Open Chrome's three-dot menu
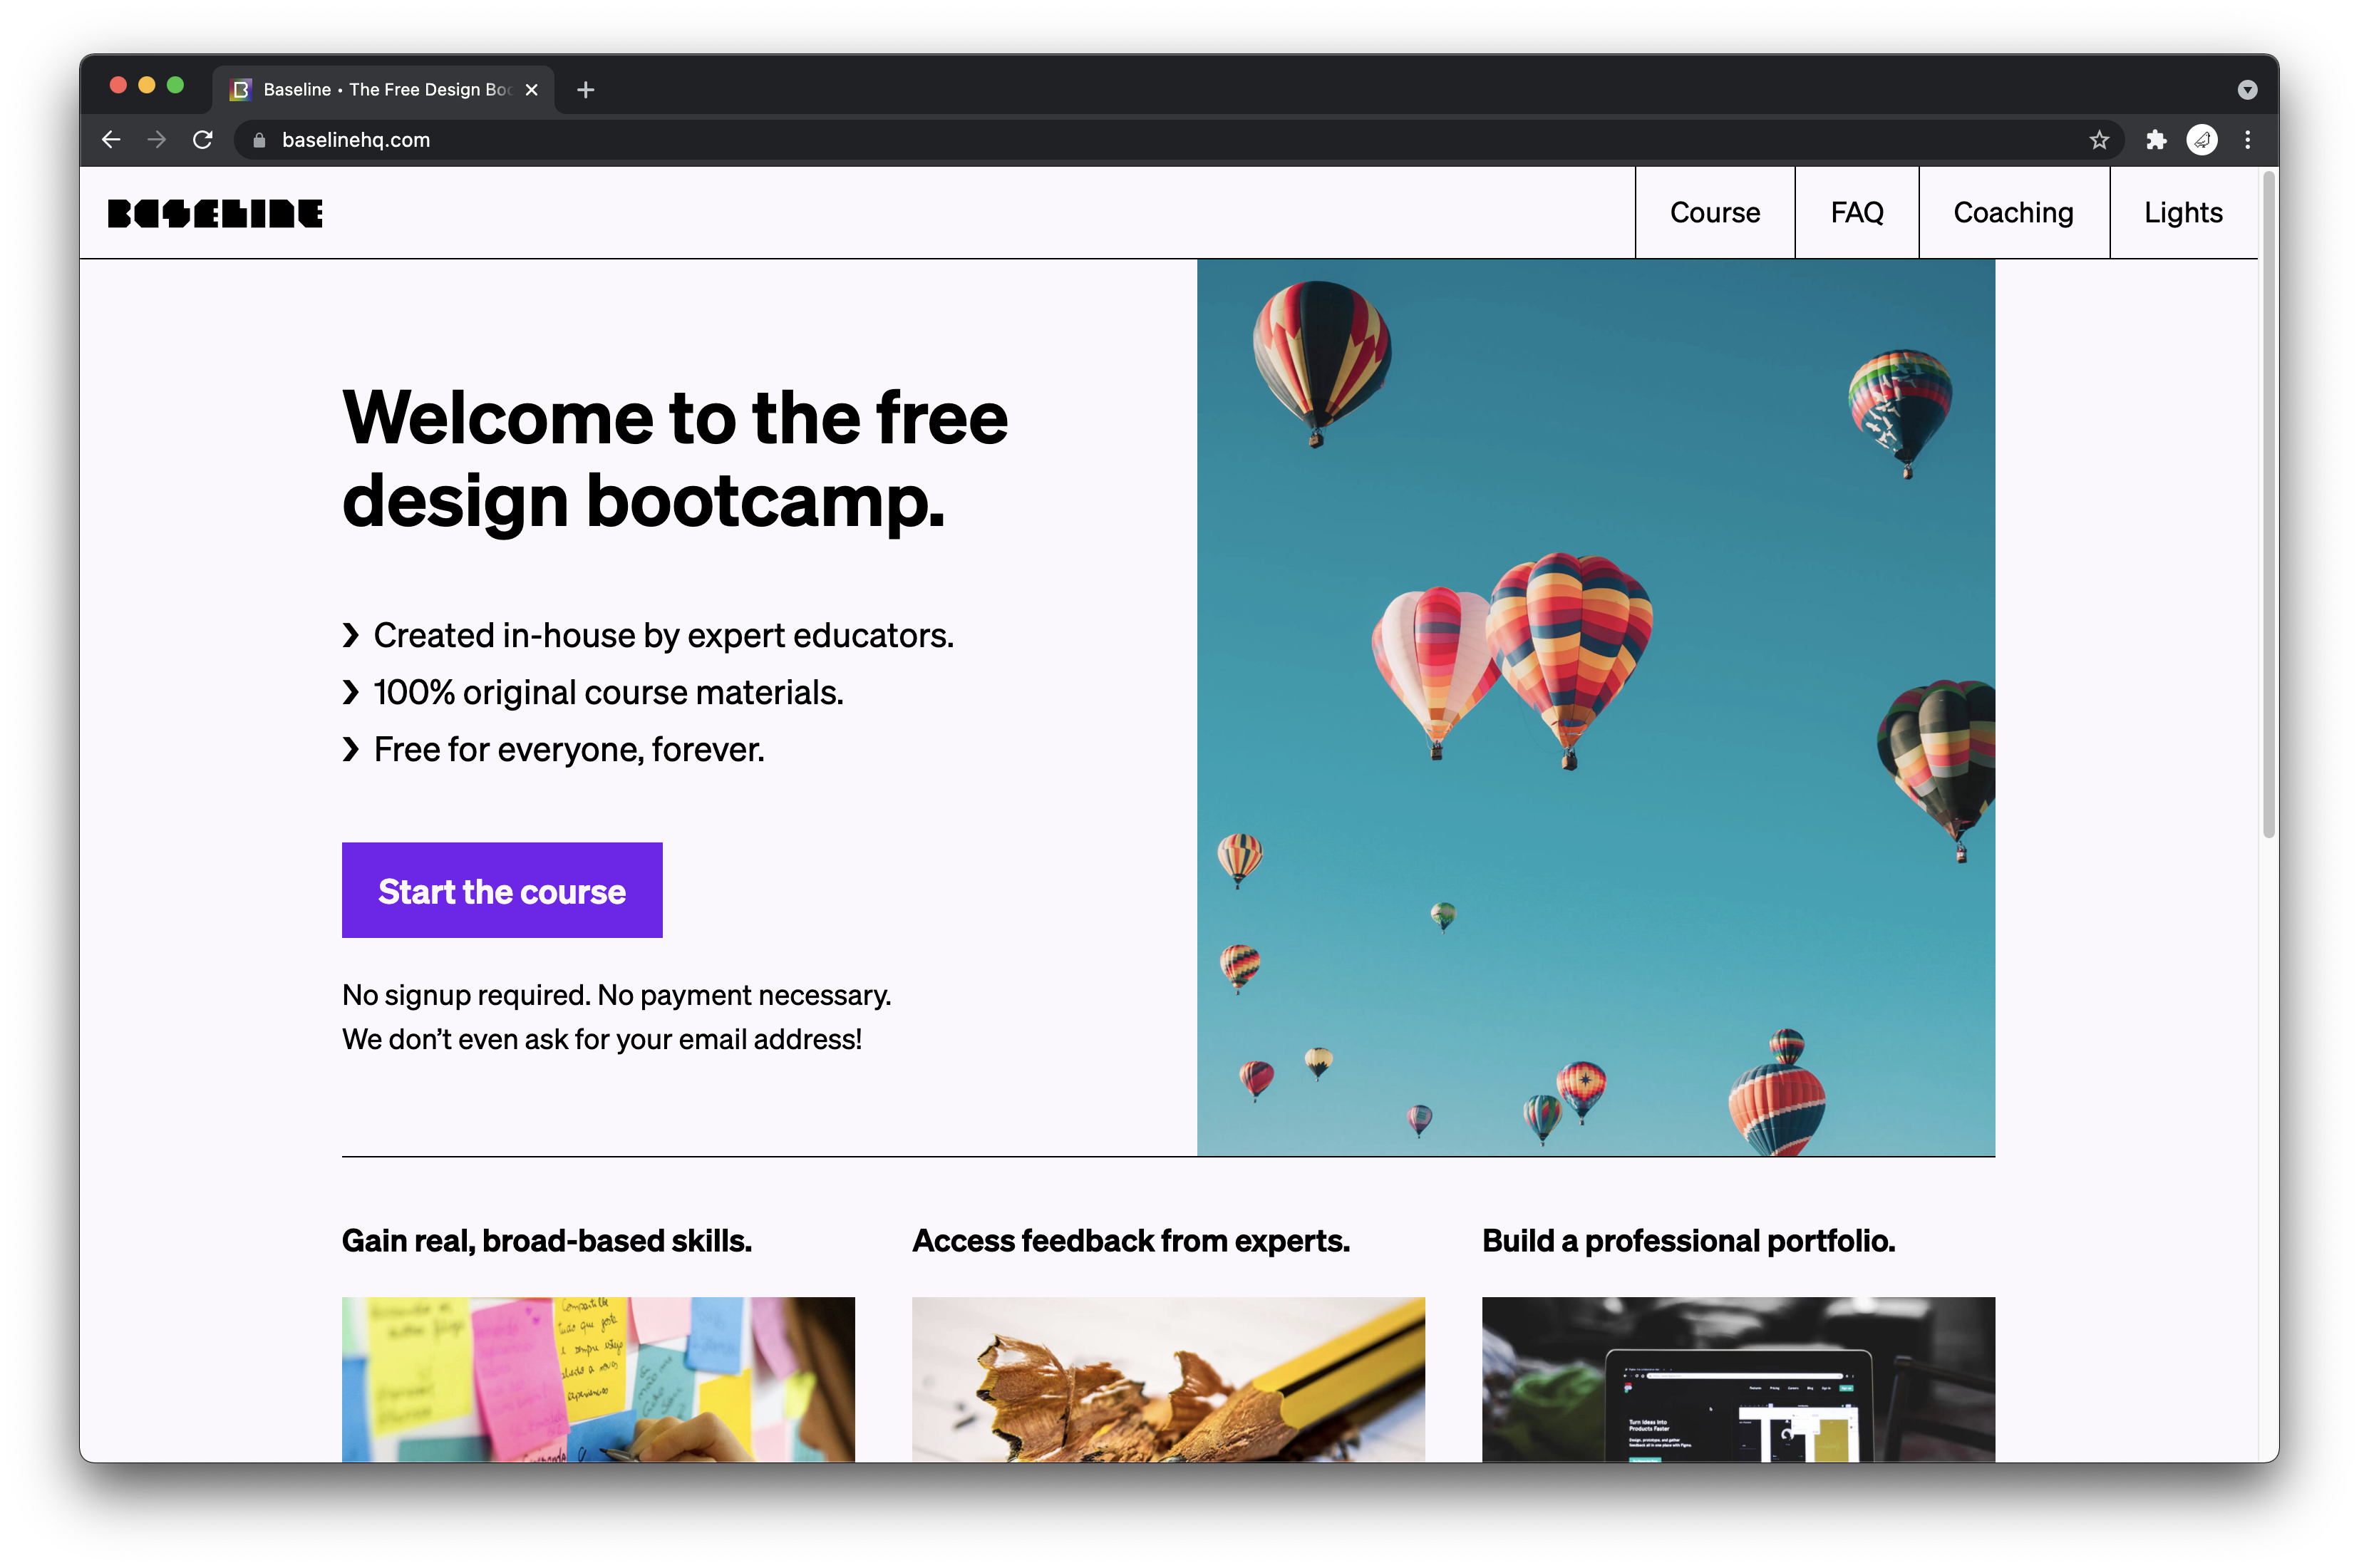The image size is (2359, 1568). pos(2248,140)
